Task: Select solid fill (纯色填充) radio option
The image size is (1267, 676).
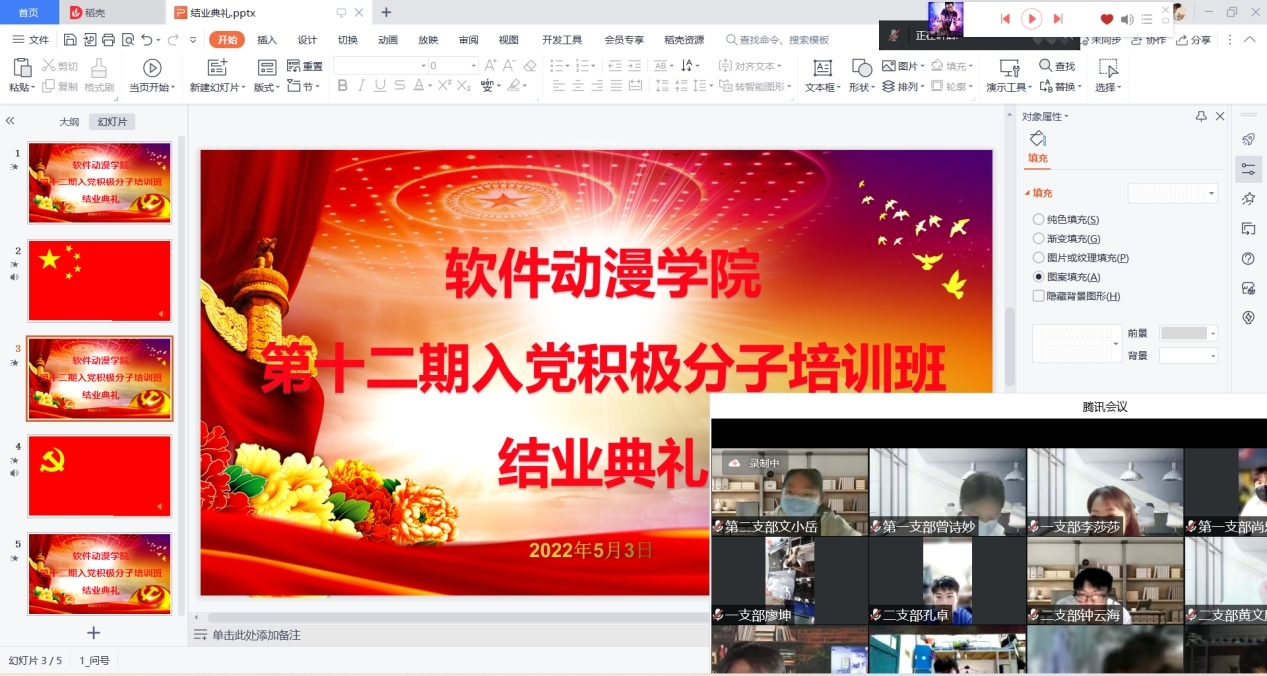Action: [1038, 219]
